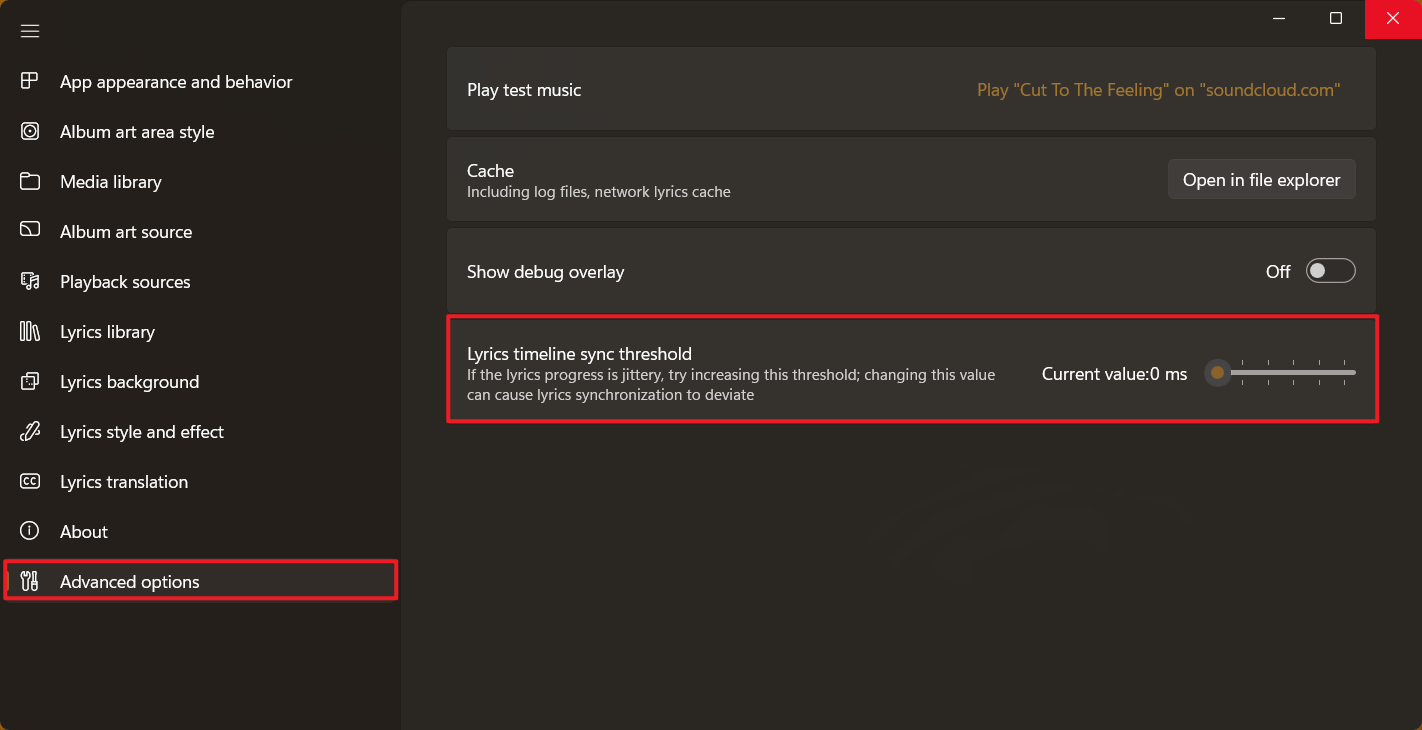
Task: Click the Playback sources icon
Action: click(x=30, y=281)
